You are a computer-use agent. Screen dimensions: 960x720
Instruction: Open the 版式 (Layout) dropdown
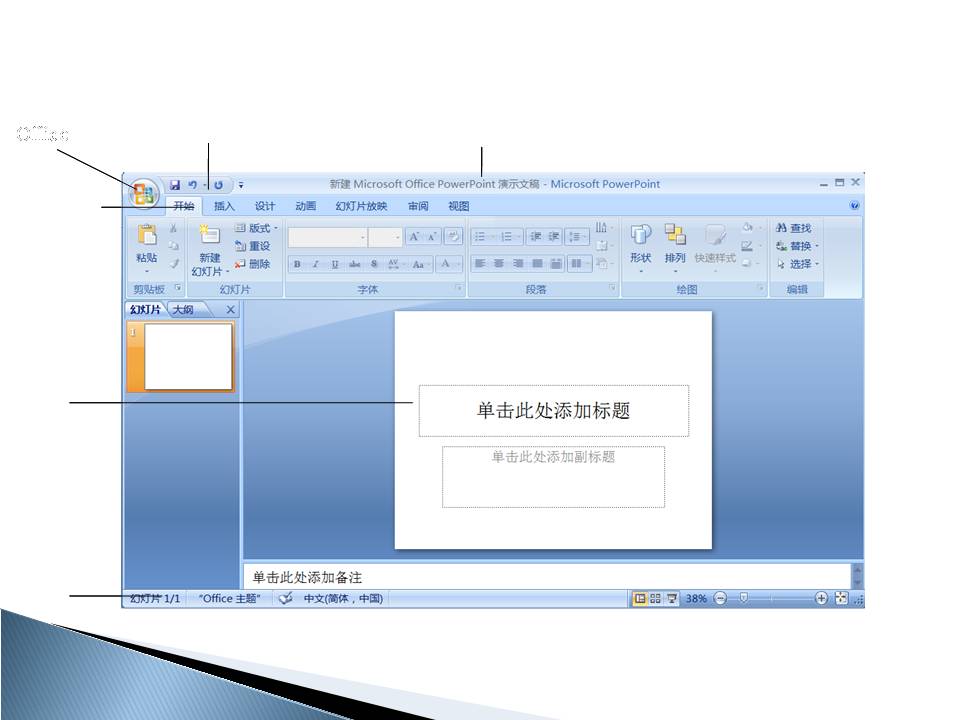pos(257,228)
